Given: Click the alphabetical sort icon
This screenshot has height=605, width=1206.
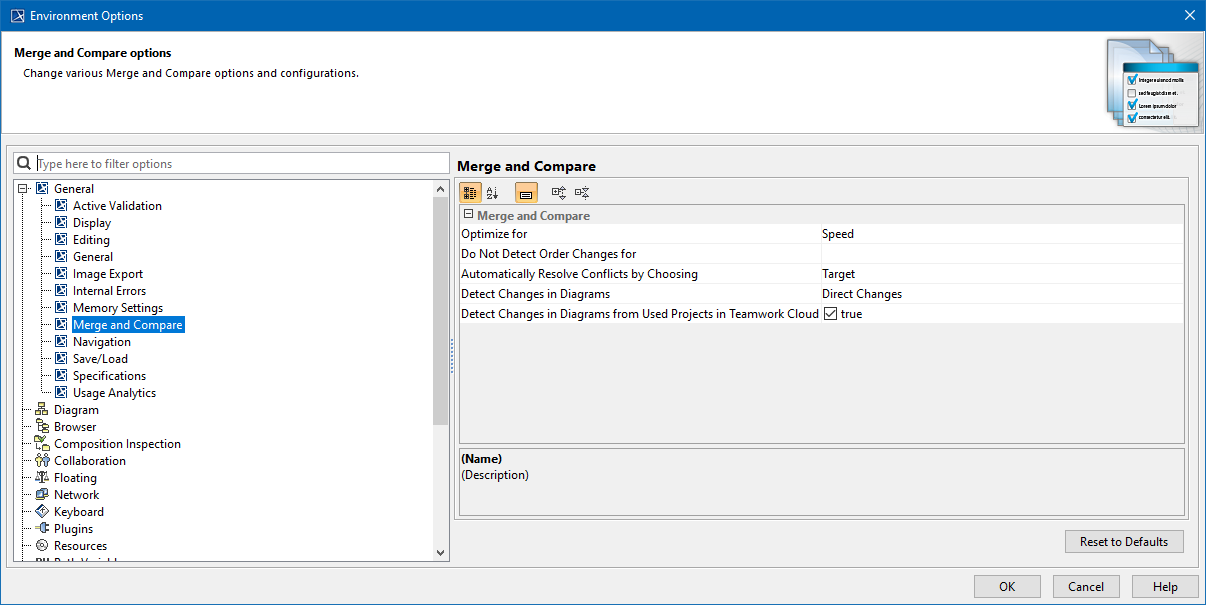Looking at the screenshot, I should (x=493, y=193).
